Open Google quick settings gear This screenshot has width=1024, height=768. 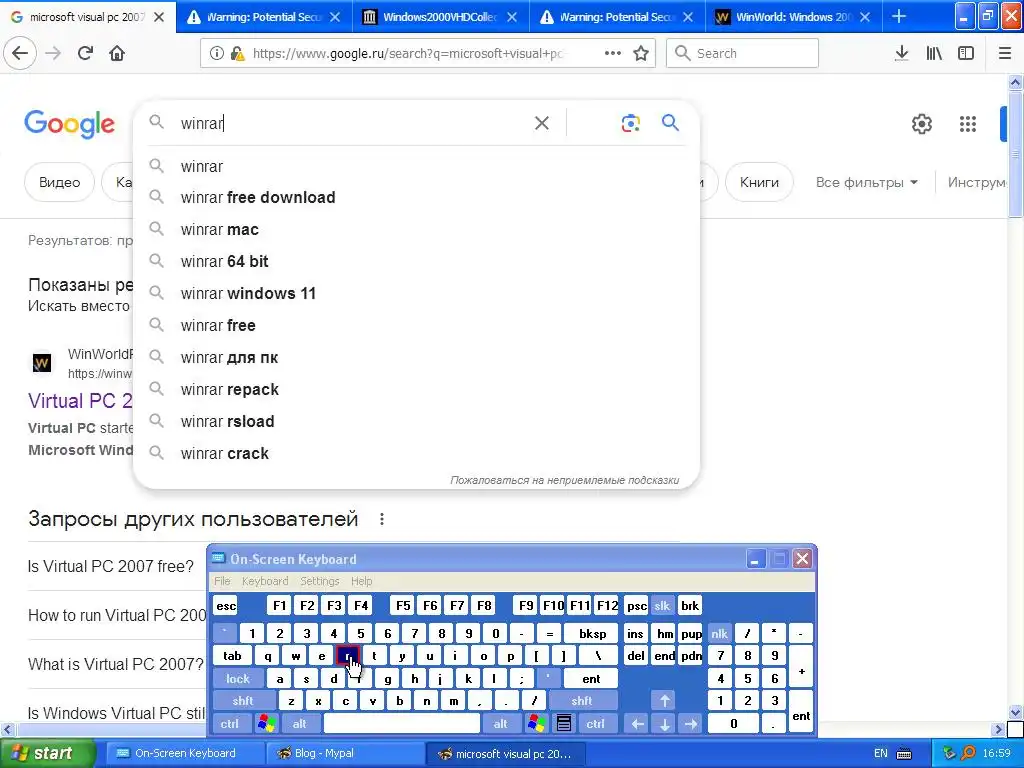921,123
